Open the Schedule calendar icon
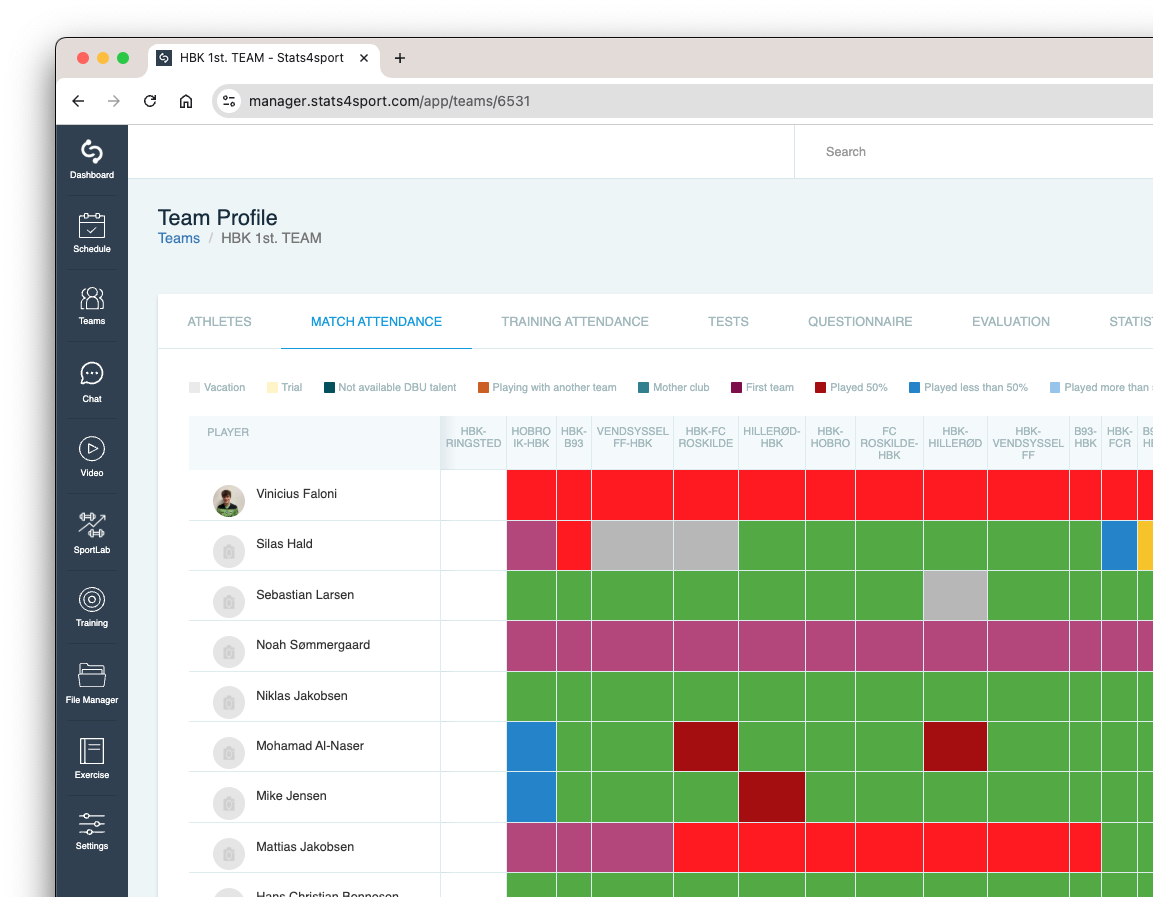The height and width of the screenshot is (897, 1153). [x=92, y=226]
